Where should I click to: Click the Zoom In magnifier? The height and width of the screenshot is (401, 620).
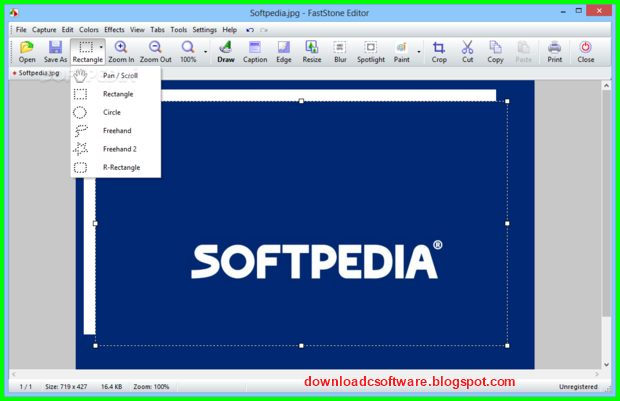(121, 52)
